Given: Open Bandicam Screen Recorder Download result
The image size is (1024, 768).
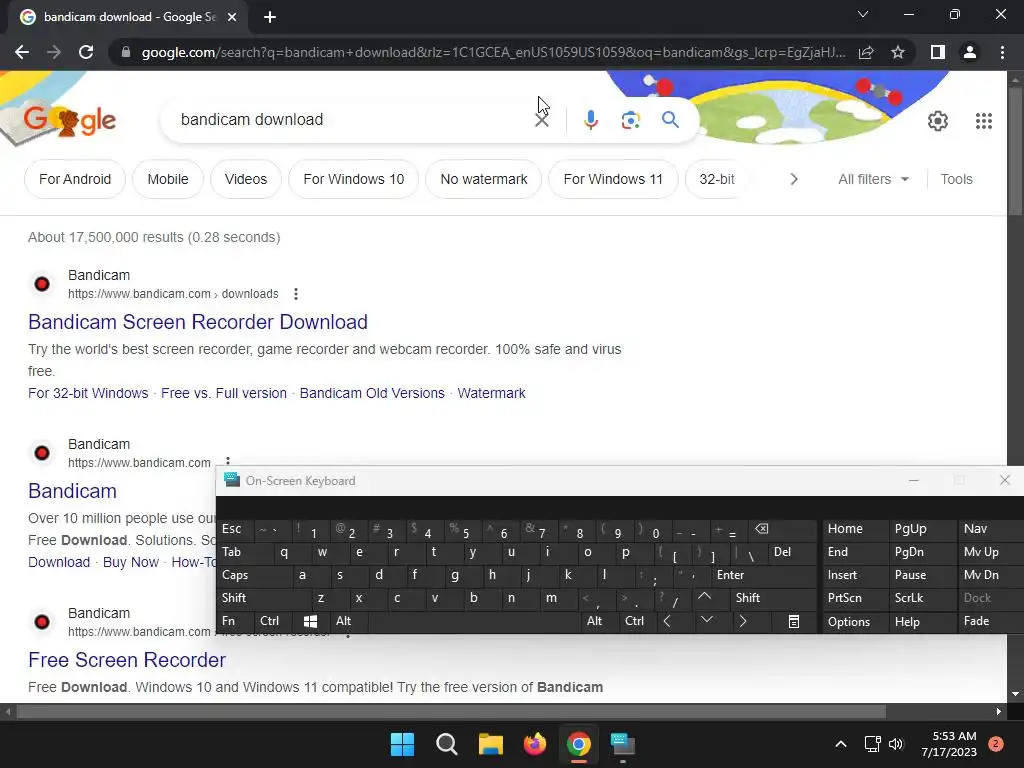Looking at the screenshot, I should [198, 322].
